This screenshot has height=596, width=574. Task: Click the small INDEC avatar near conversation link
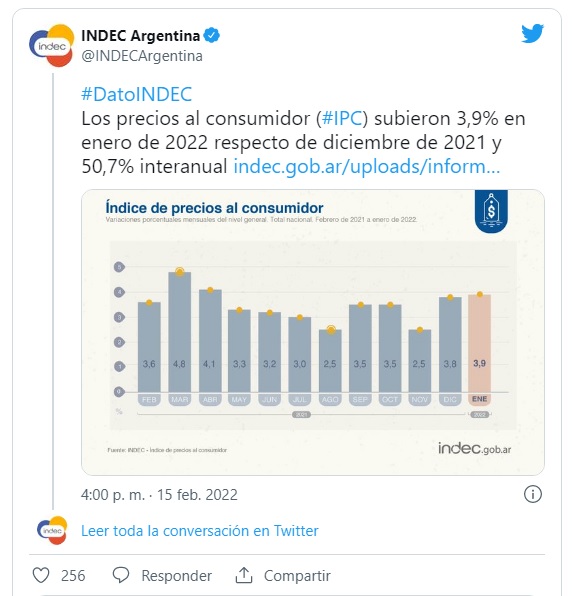click(52, 530)
